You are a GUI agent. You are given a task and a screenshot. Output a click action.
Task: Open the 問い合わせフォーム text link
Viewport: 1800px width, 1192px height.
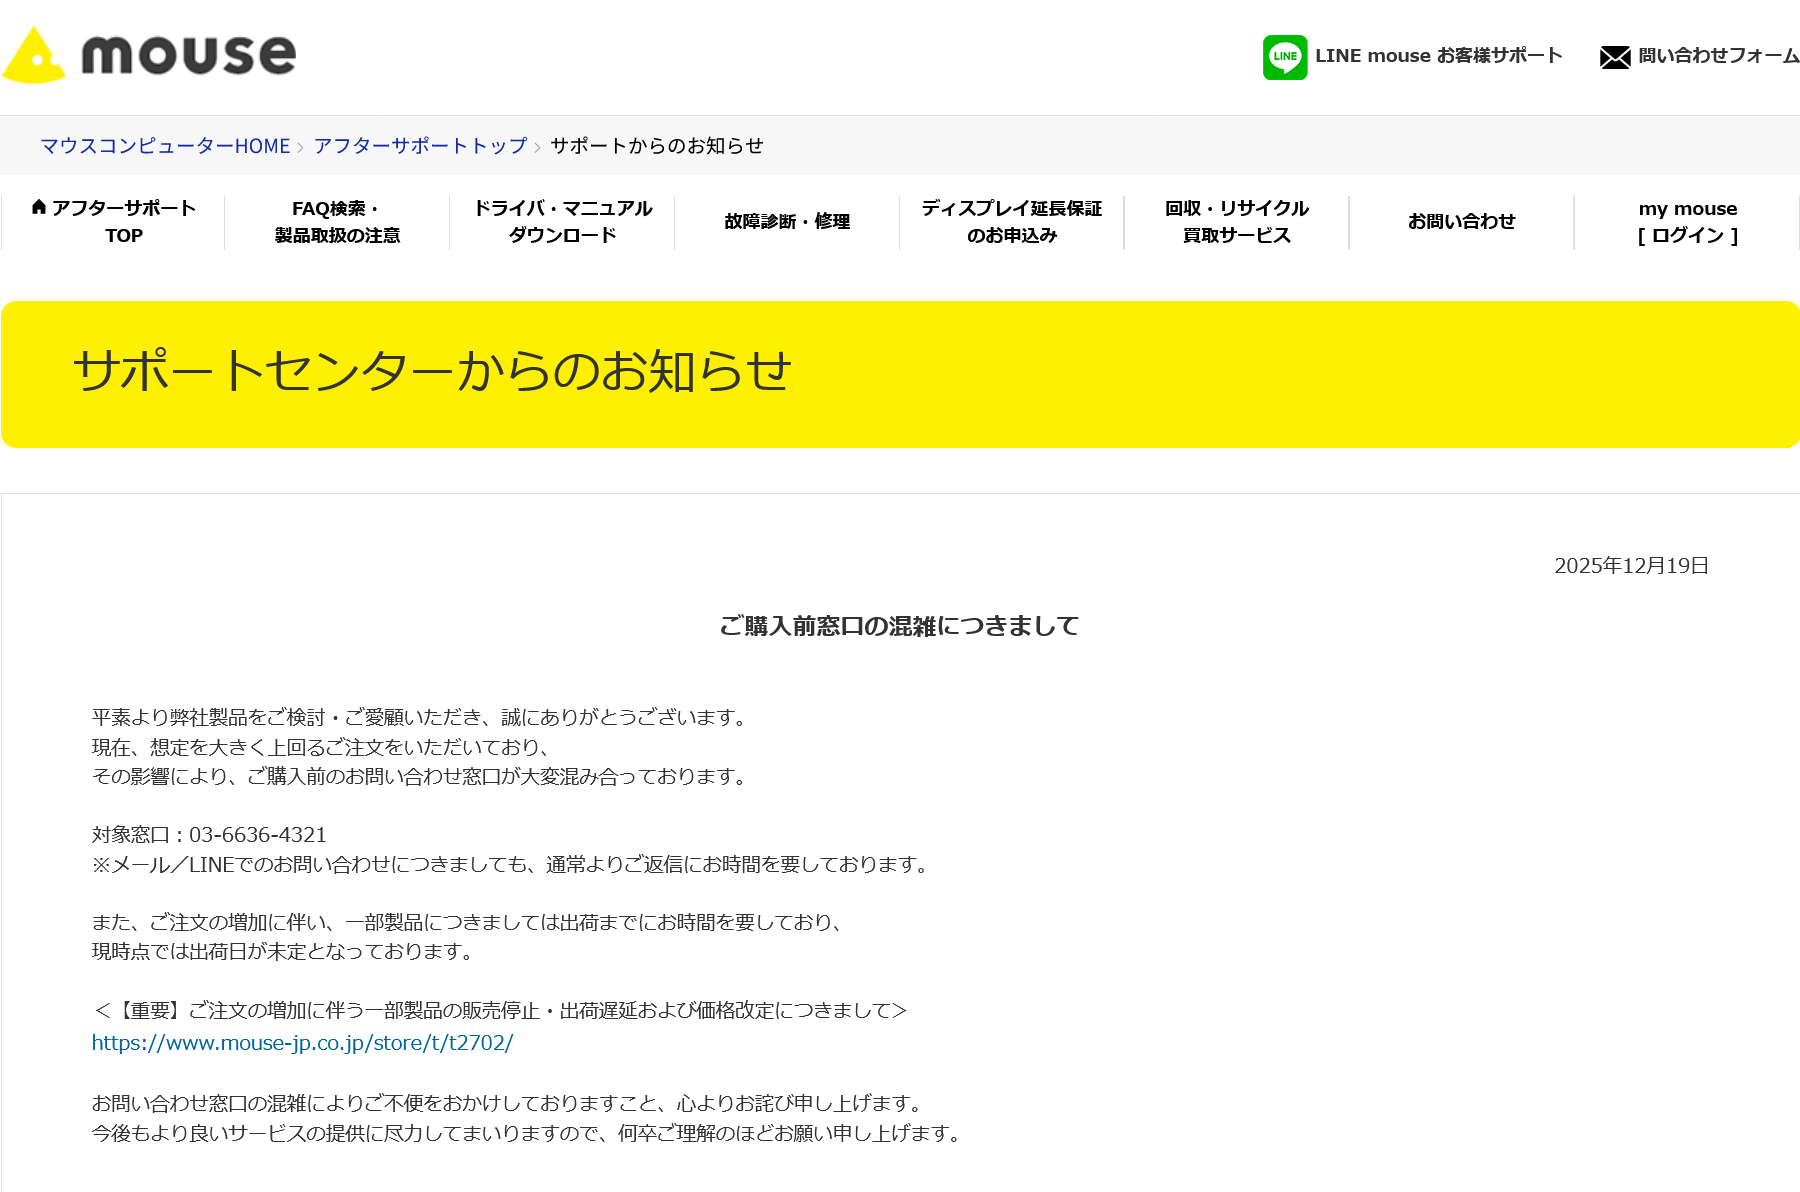(x=1718, y=56)
